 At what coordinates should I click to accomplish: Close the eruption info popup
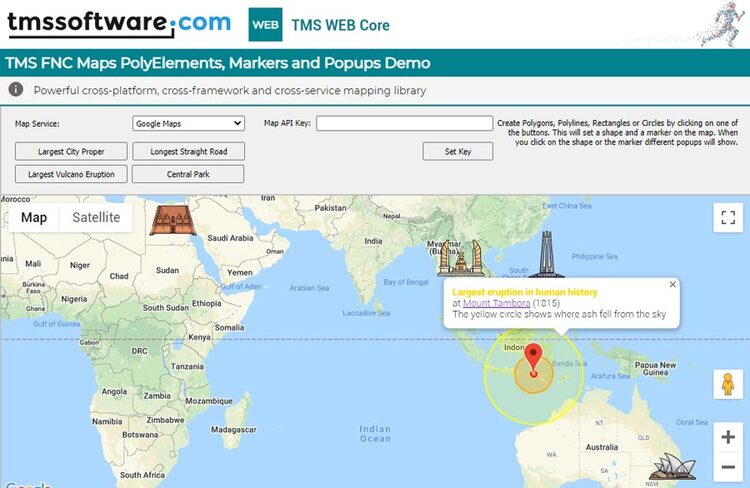point(672,285)
